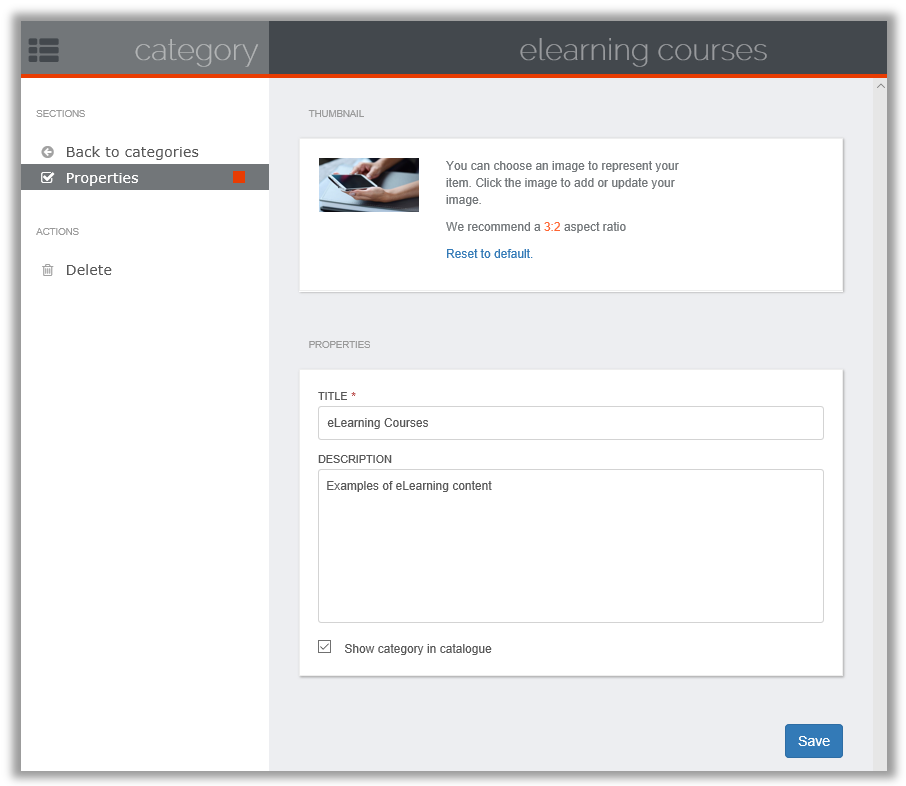Click the Reset to default link

[489, 254]
